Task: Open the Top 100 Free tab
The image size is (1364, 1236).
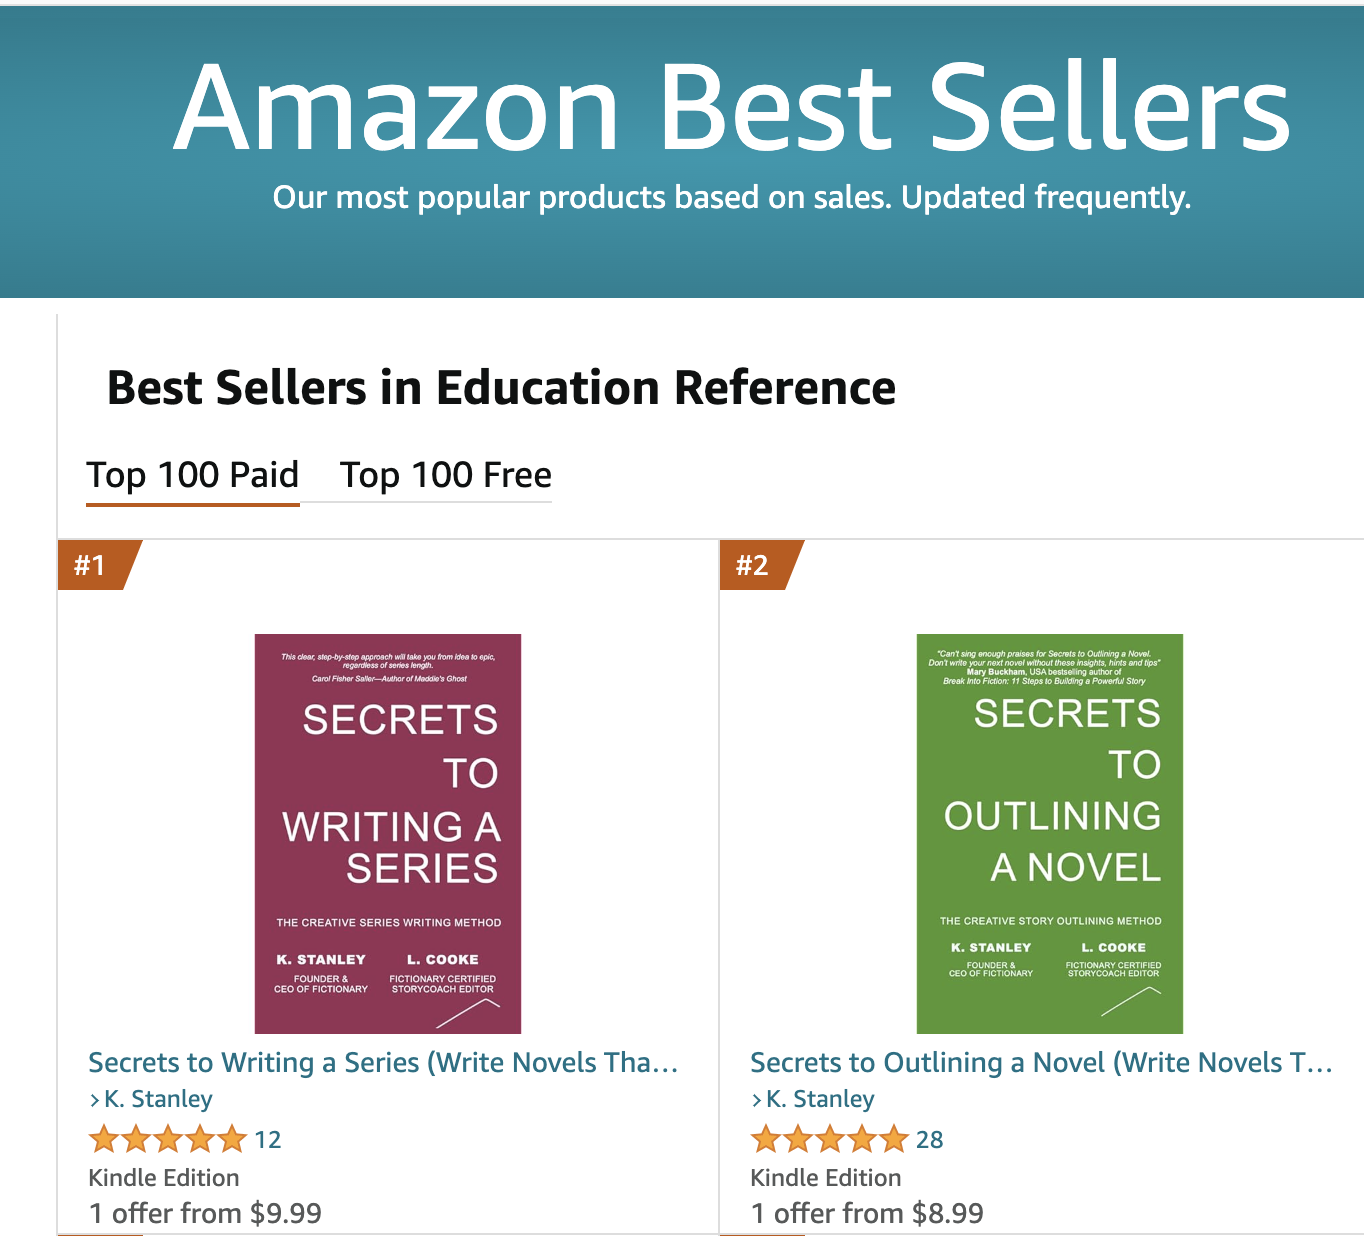Action: (x=445, y=475)
